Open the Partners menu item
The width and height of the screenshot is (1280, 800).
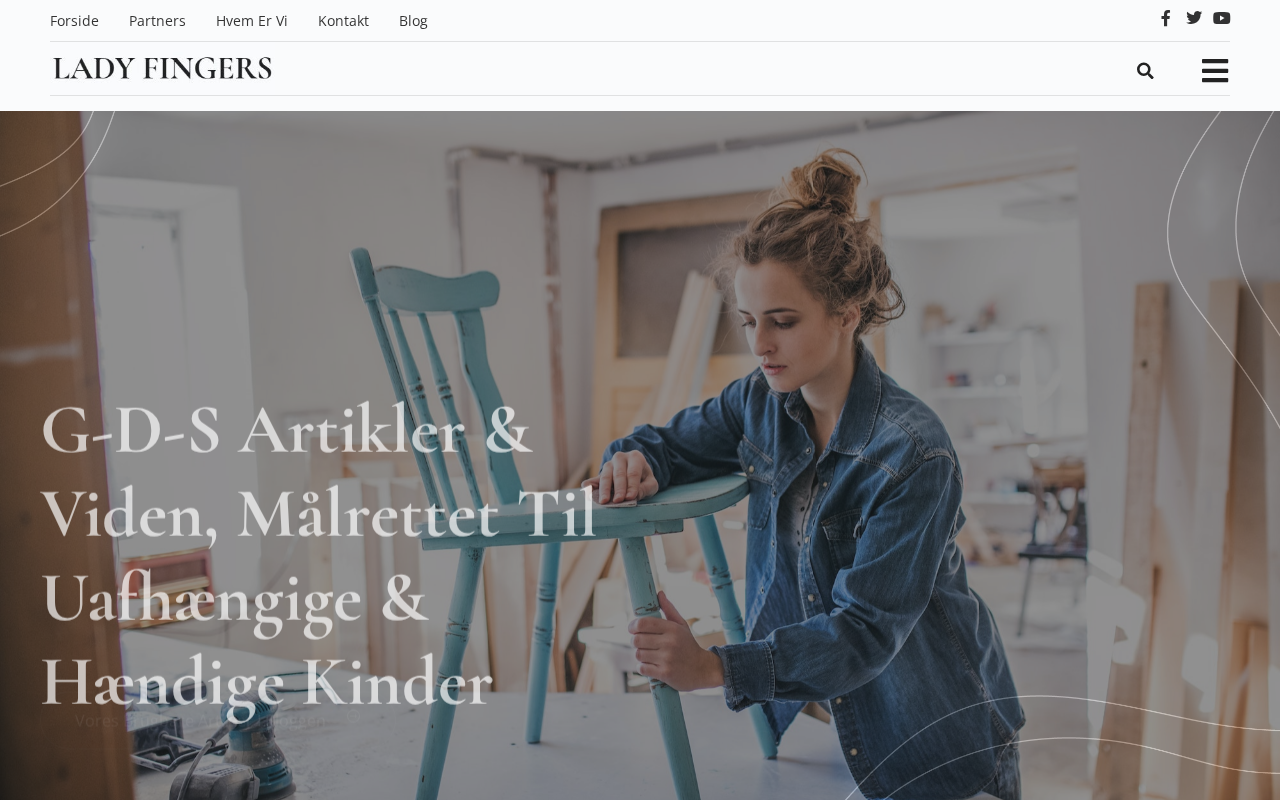click(157, 21)
